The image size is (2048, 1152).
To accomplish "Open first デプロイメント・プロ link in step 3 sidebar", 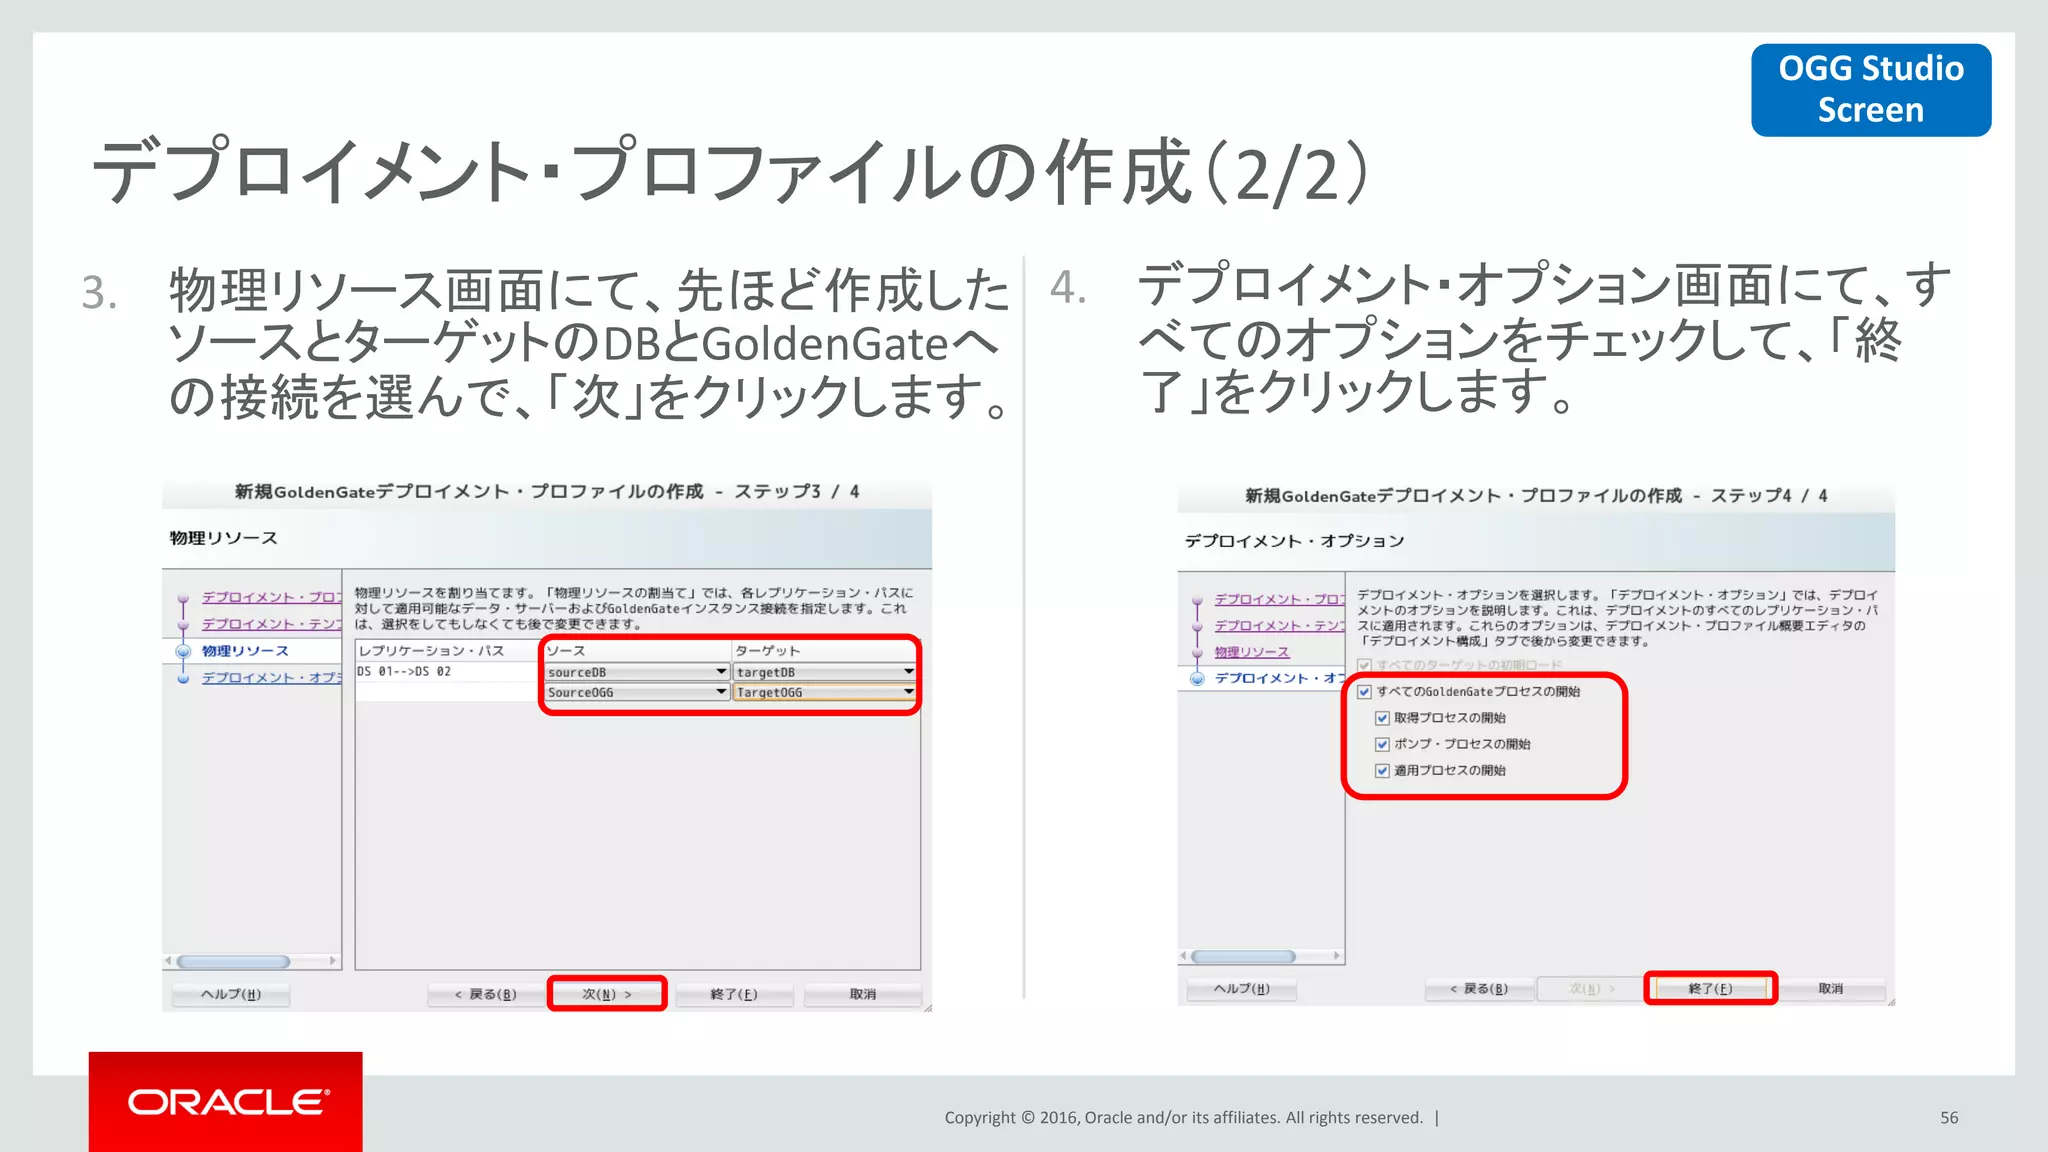I will tap(271, 597).
